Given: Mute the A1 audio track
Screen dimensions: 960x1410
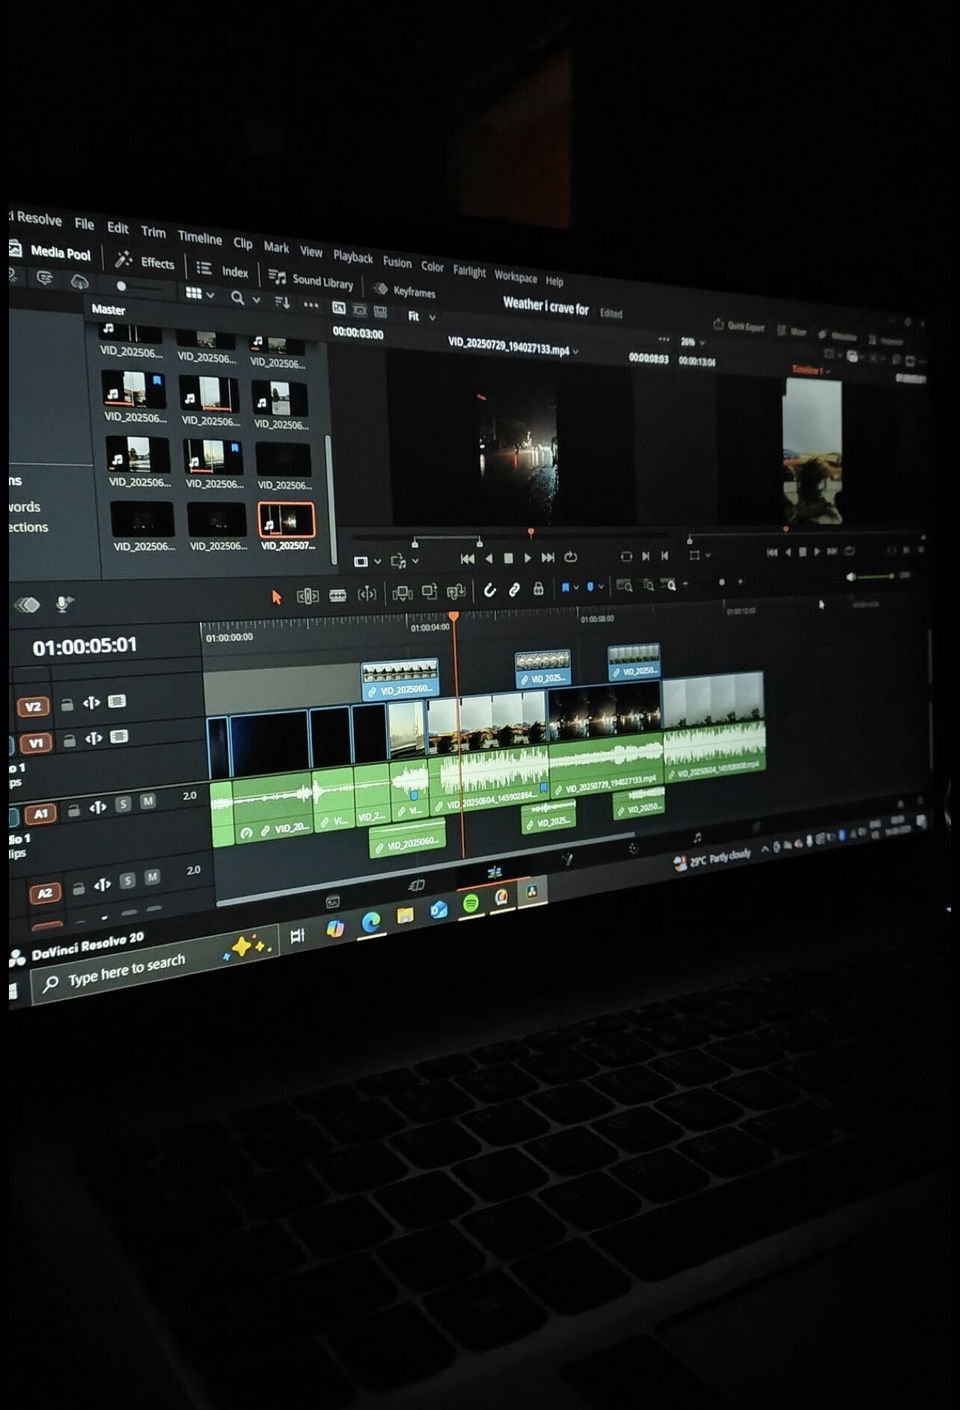Looking at the screenshot, I should click(148, 801).
